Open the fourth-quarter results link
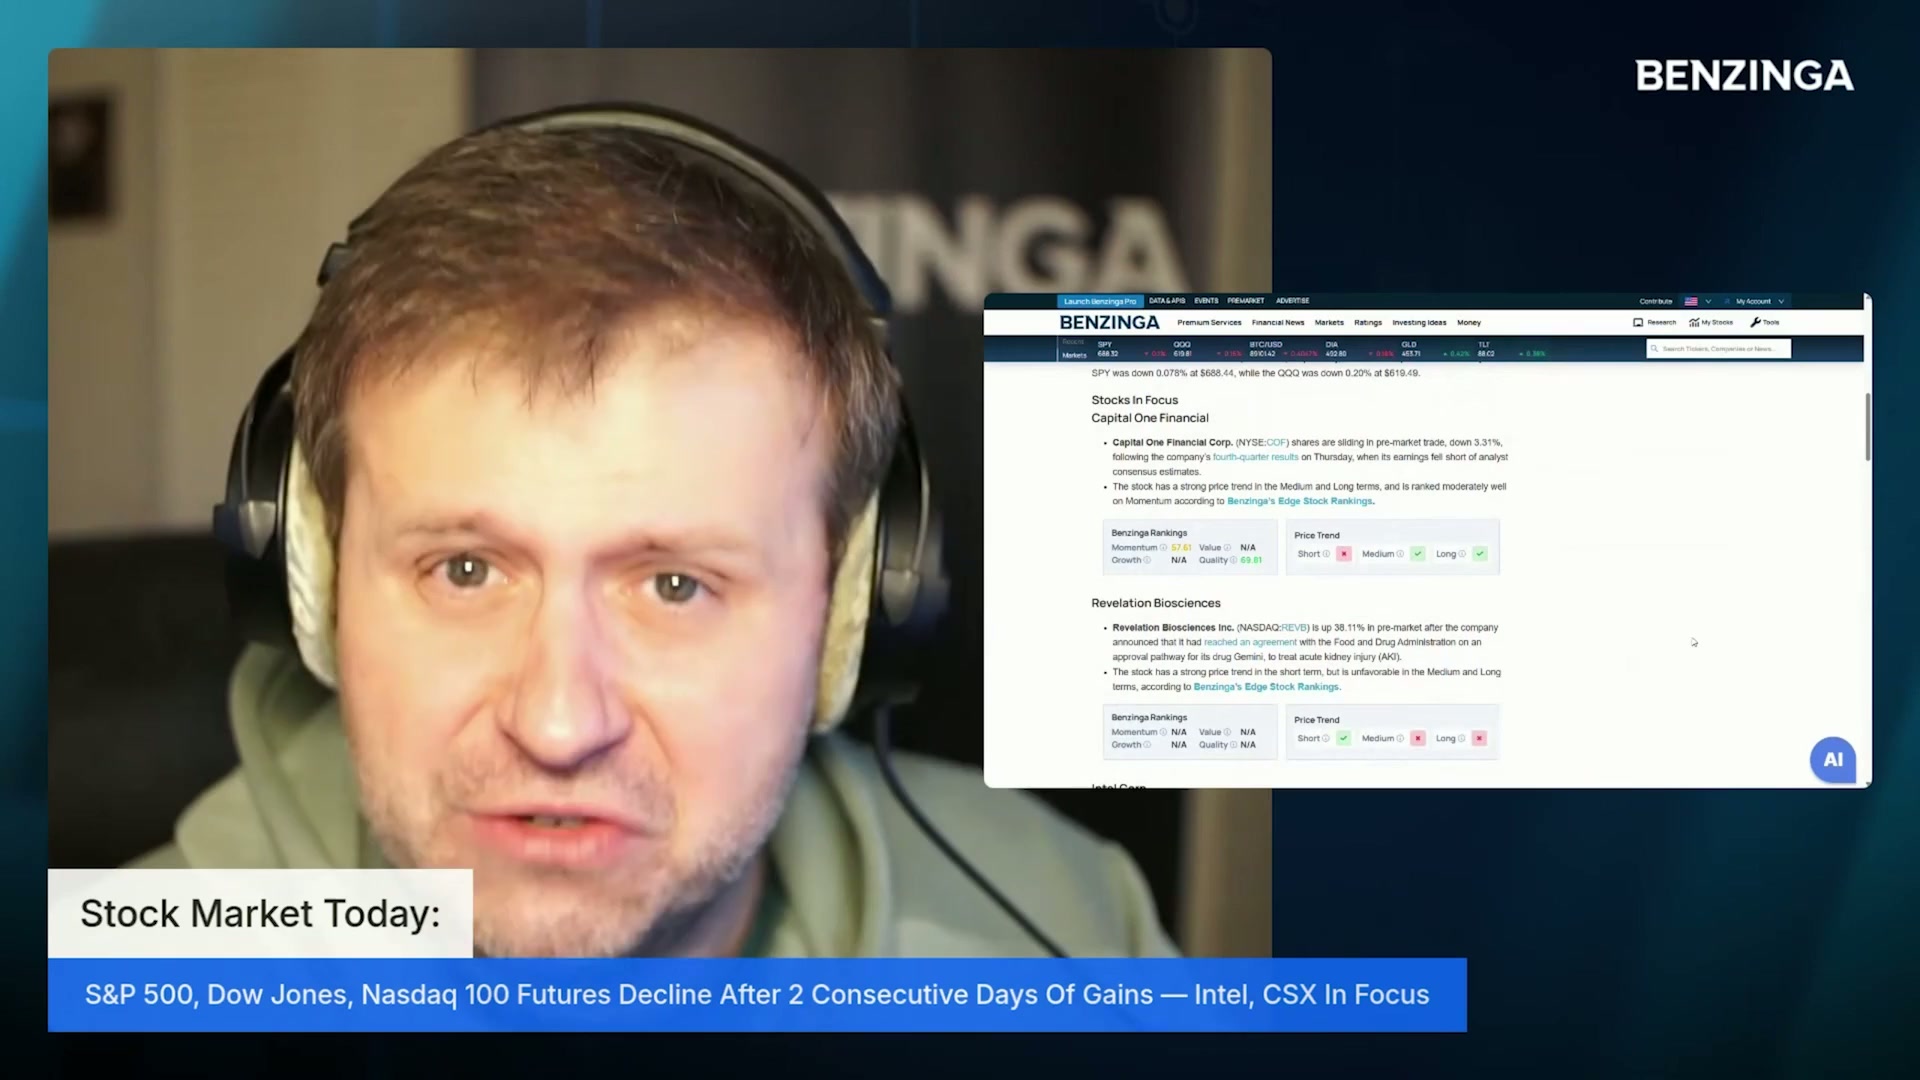The image size is (1920, 1080). [x=1255, y=457]
